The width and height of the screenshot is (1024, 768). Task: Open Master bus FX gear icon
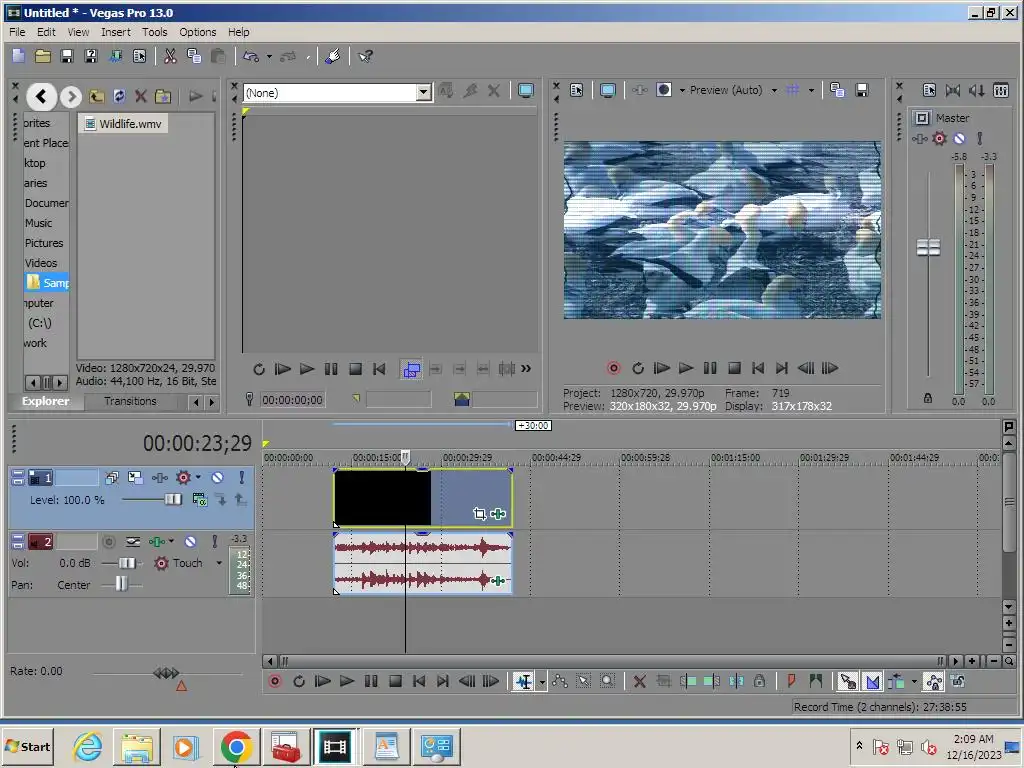[939, 138]
